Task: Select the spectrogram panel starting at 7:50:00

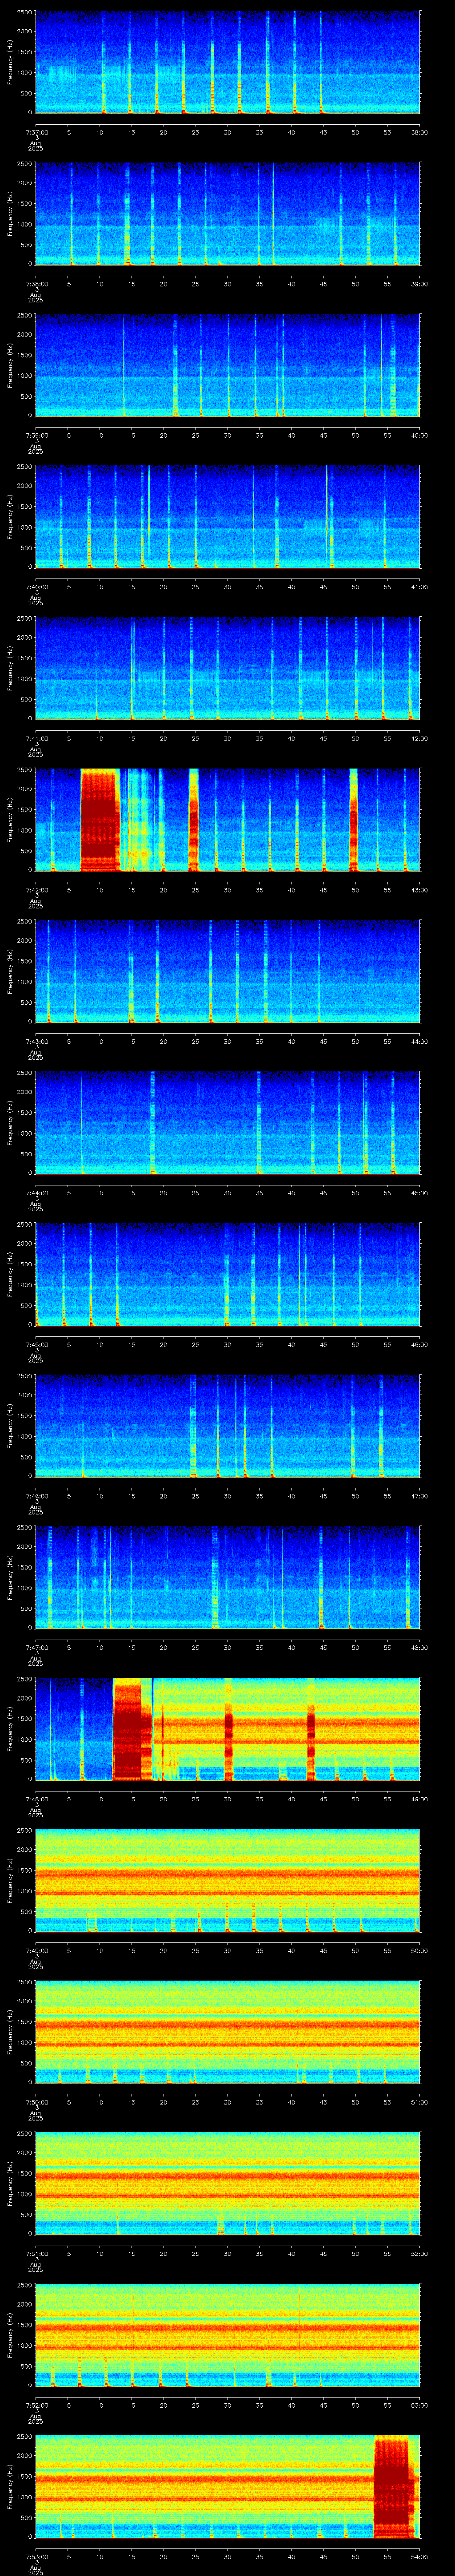Action: pos(228,2032)
